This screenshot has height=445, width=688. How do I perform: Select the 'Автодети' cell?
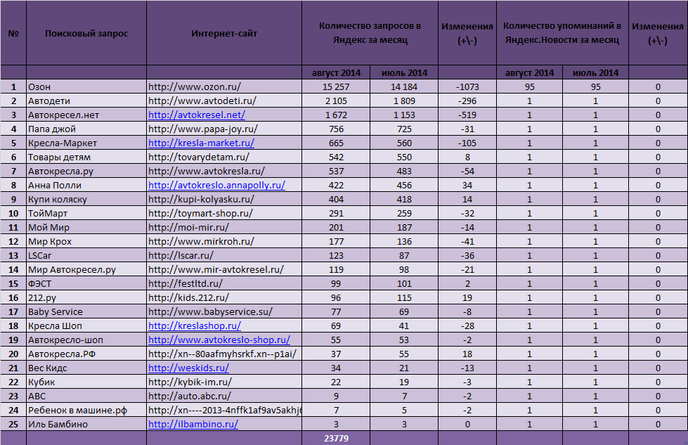(x=86, y=101)
